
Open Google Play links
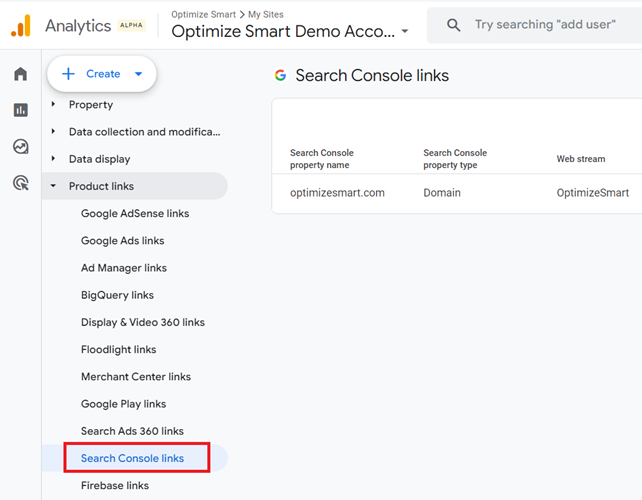click(123, 404)
